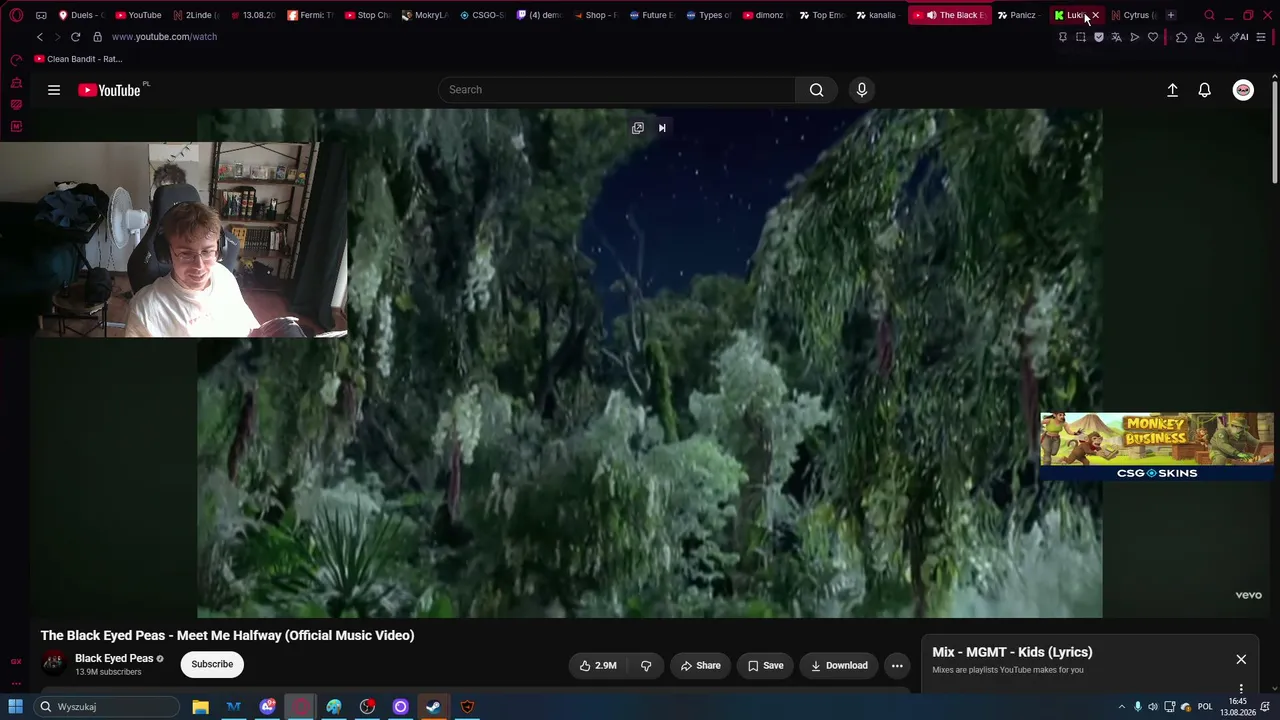Image resolution: width=1280 pixels, height=720 pixels.
Task: Open Easy Setup settings sliders icon
Action: click(x=1261, y=37)
